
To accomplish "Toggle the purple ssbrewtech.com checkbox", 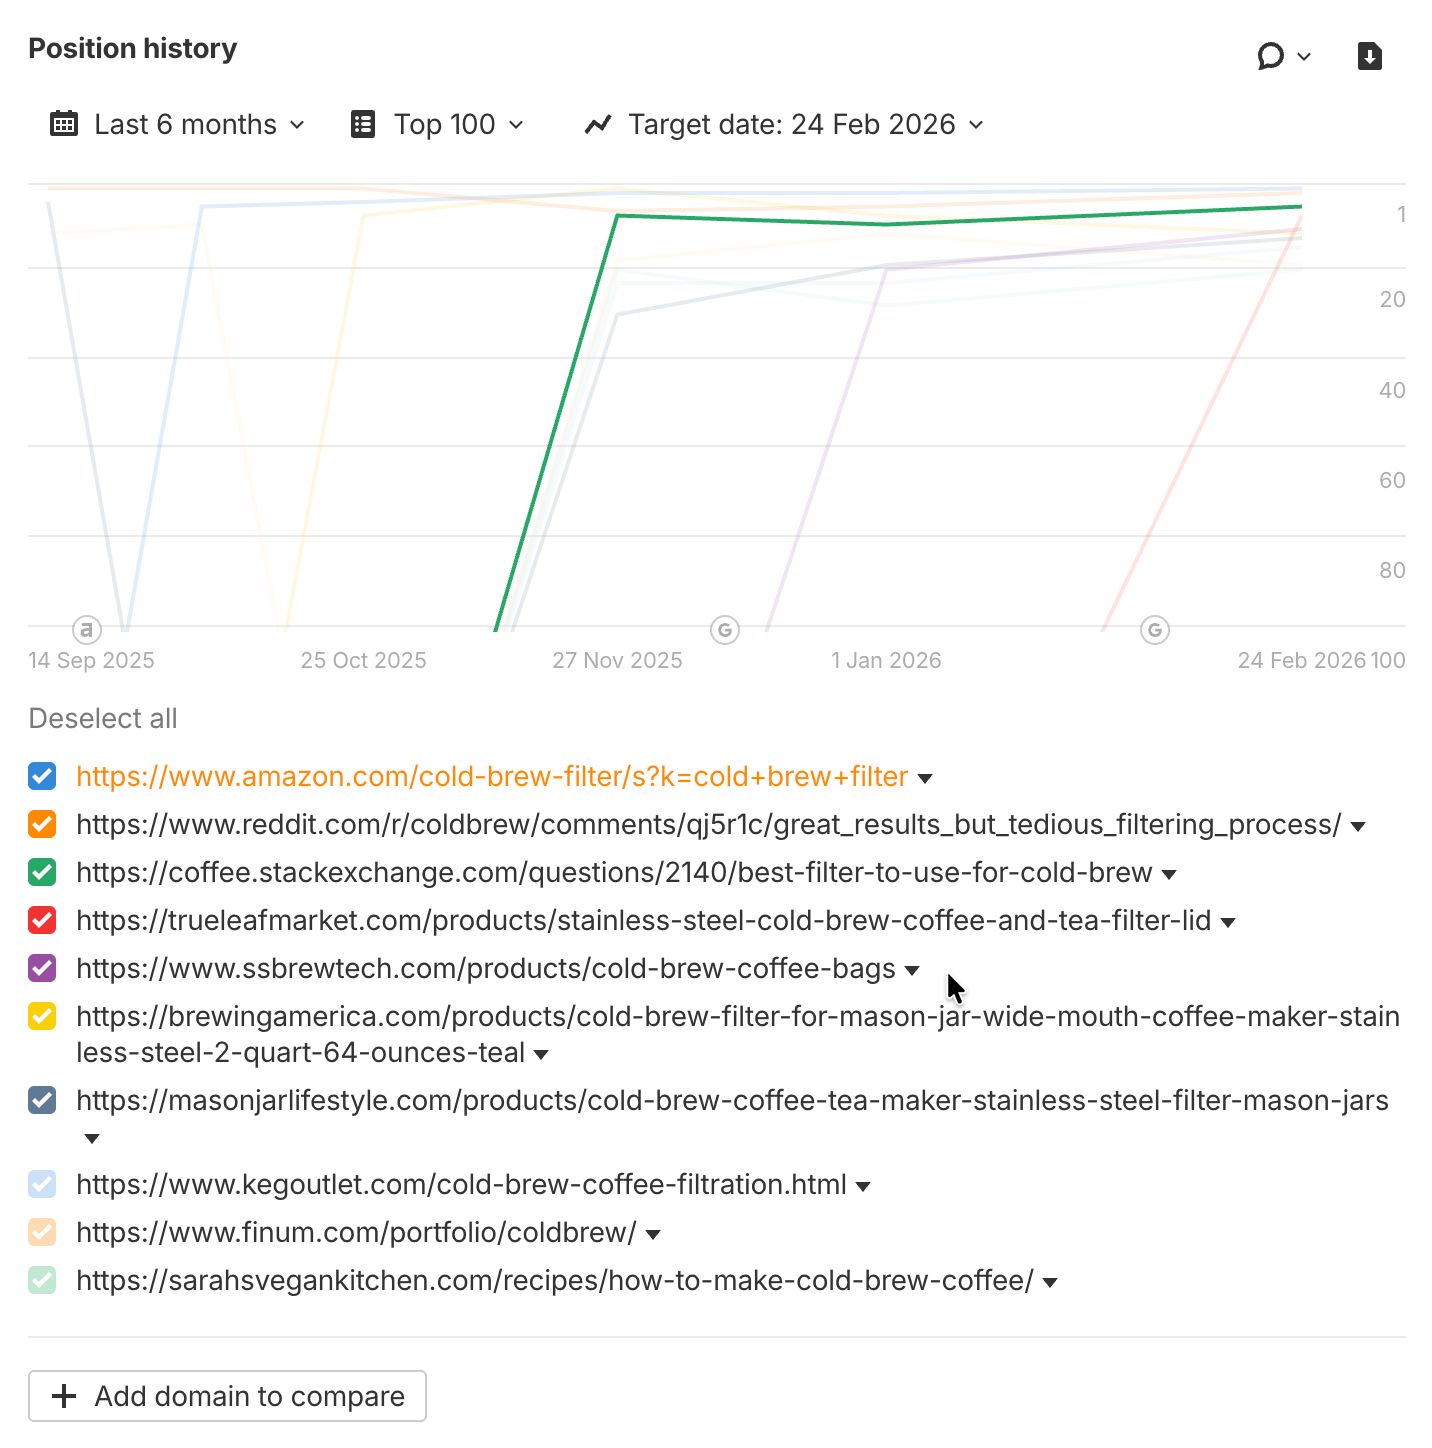I will tap(42, 968).
